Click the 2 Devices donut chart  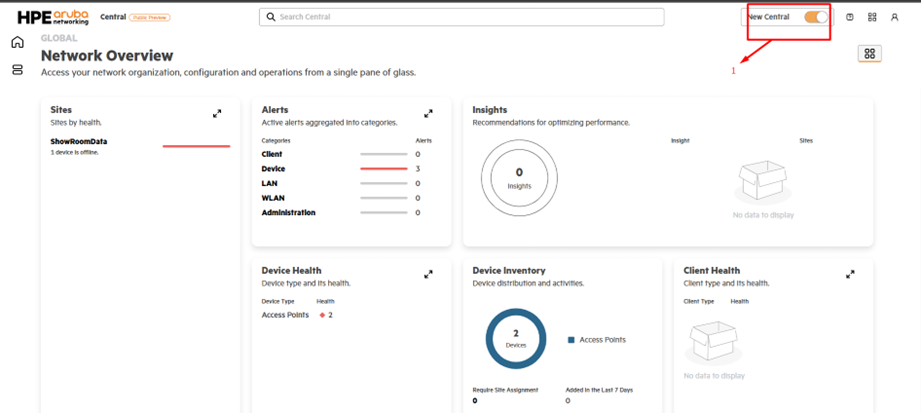[x=516, y=339]
